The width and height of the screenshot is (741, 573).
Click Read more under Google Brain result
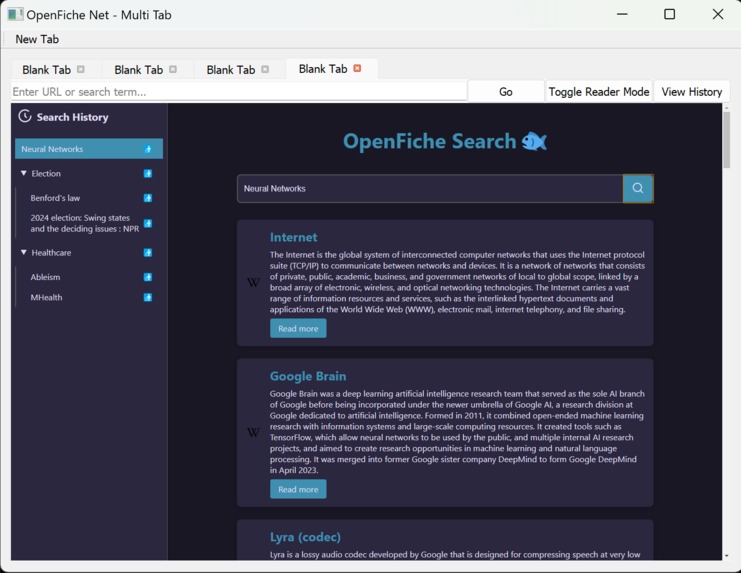pyautogui.click(x=298, y=489)
